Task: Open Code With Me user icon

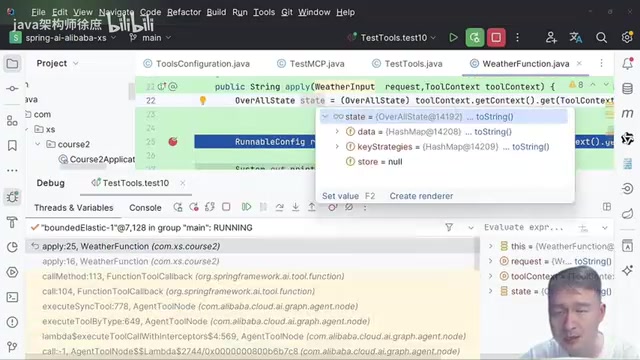Action: coord(551,38)
